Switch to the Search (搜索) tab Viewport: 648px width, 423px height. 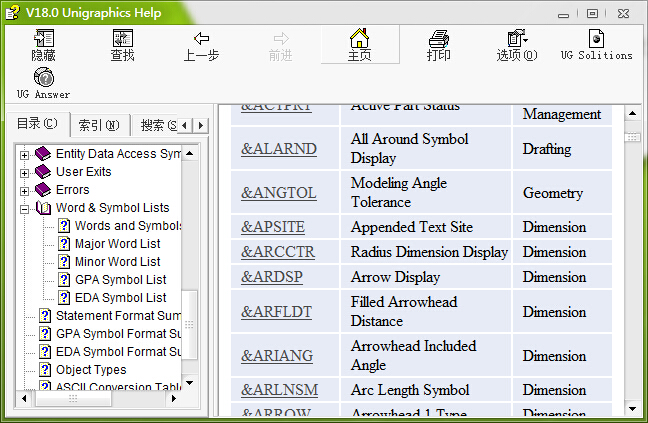[157, 125]
